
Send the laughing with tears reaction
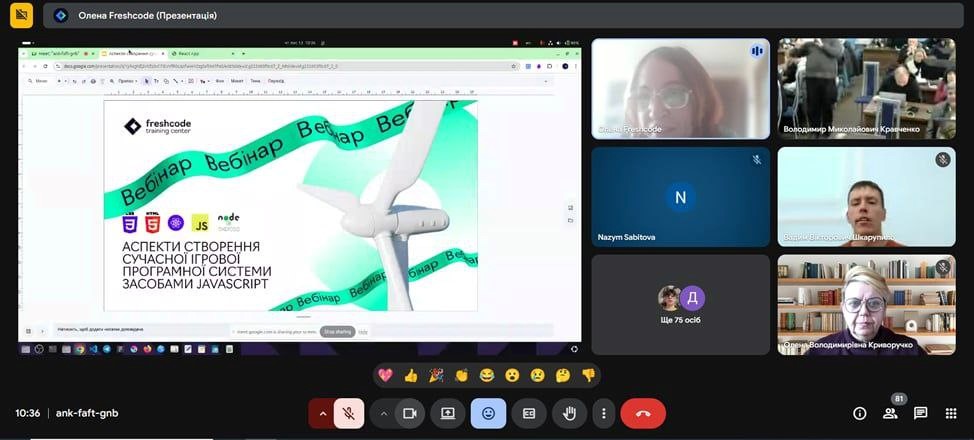pos(486,375)
